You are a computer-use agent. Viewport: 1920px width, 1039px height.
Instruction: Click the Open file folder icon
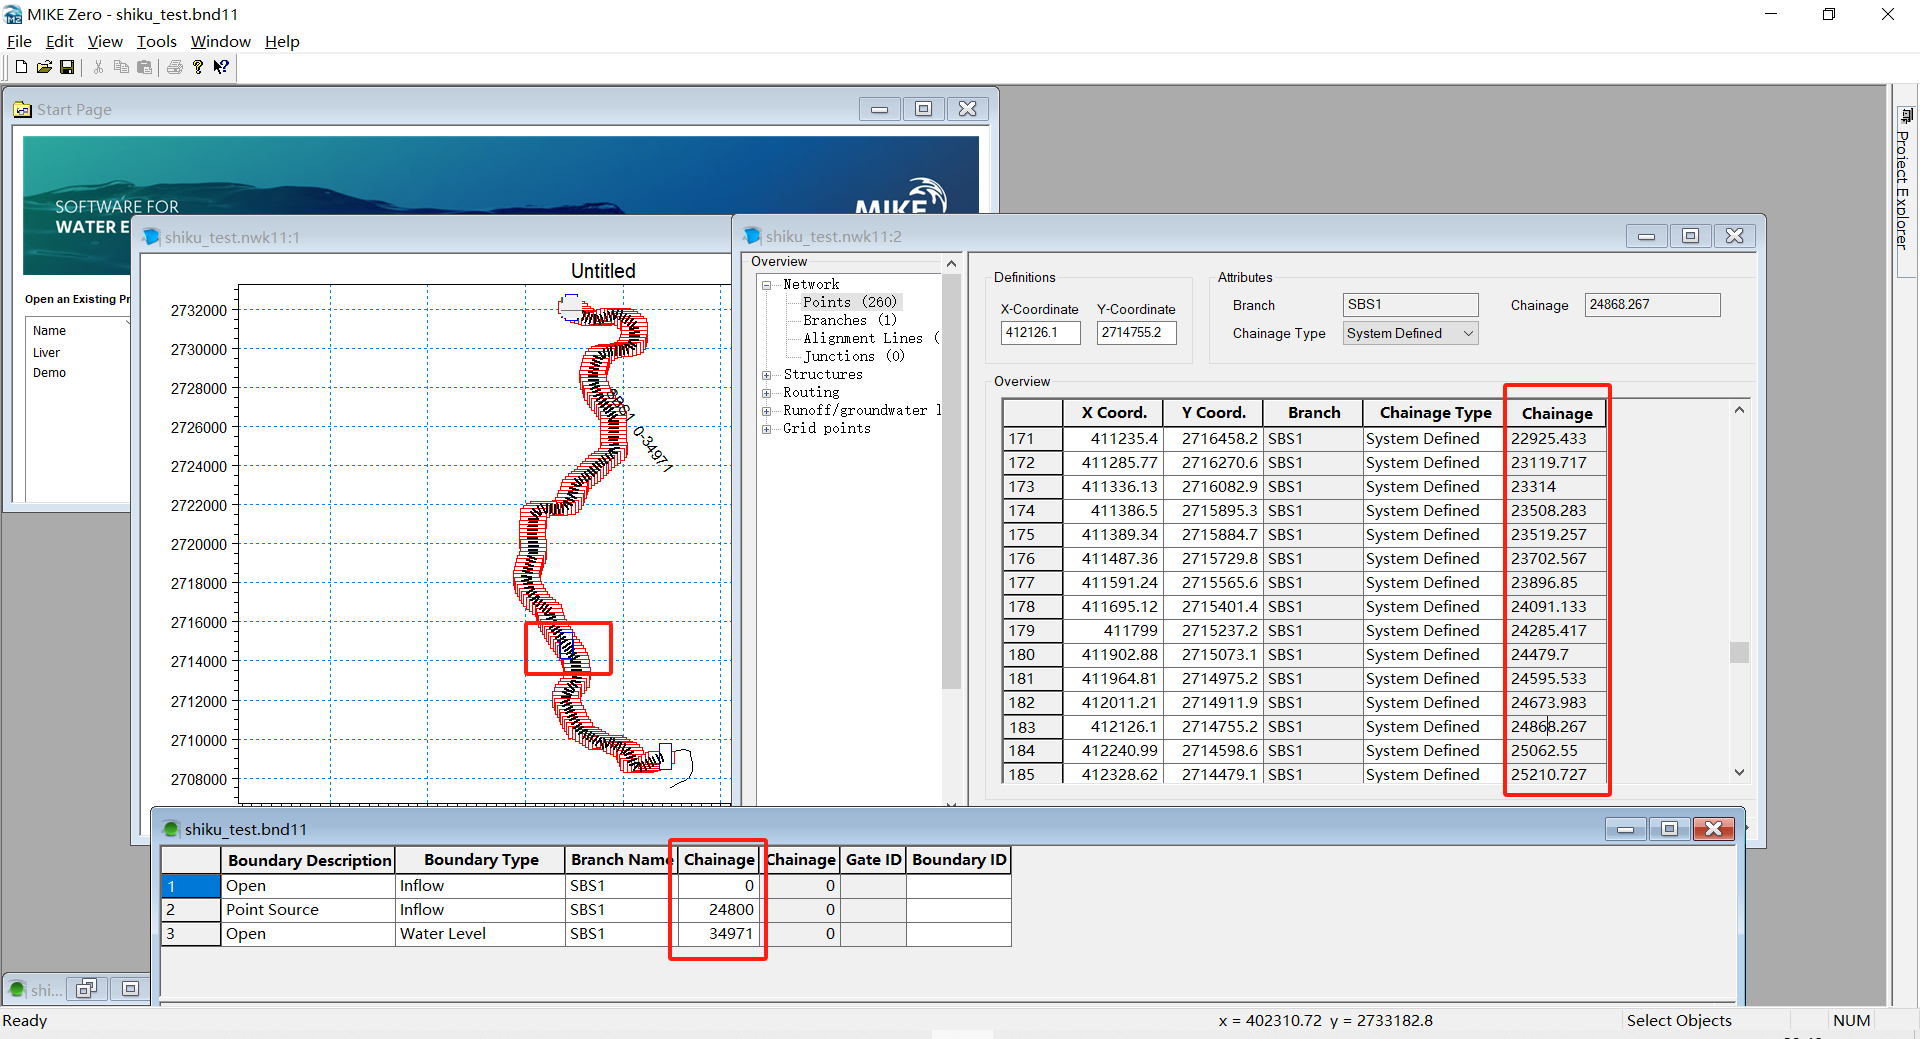point(44,67)
